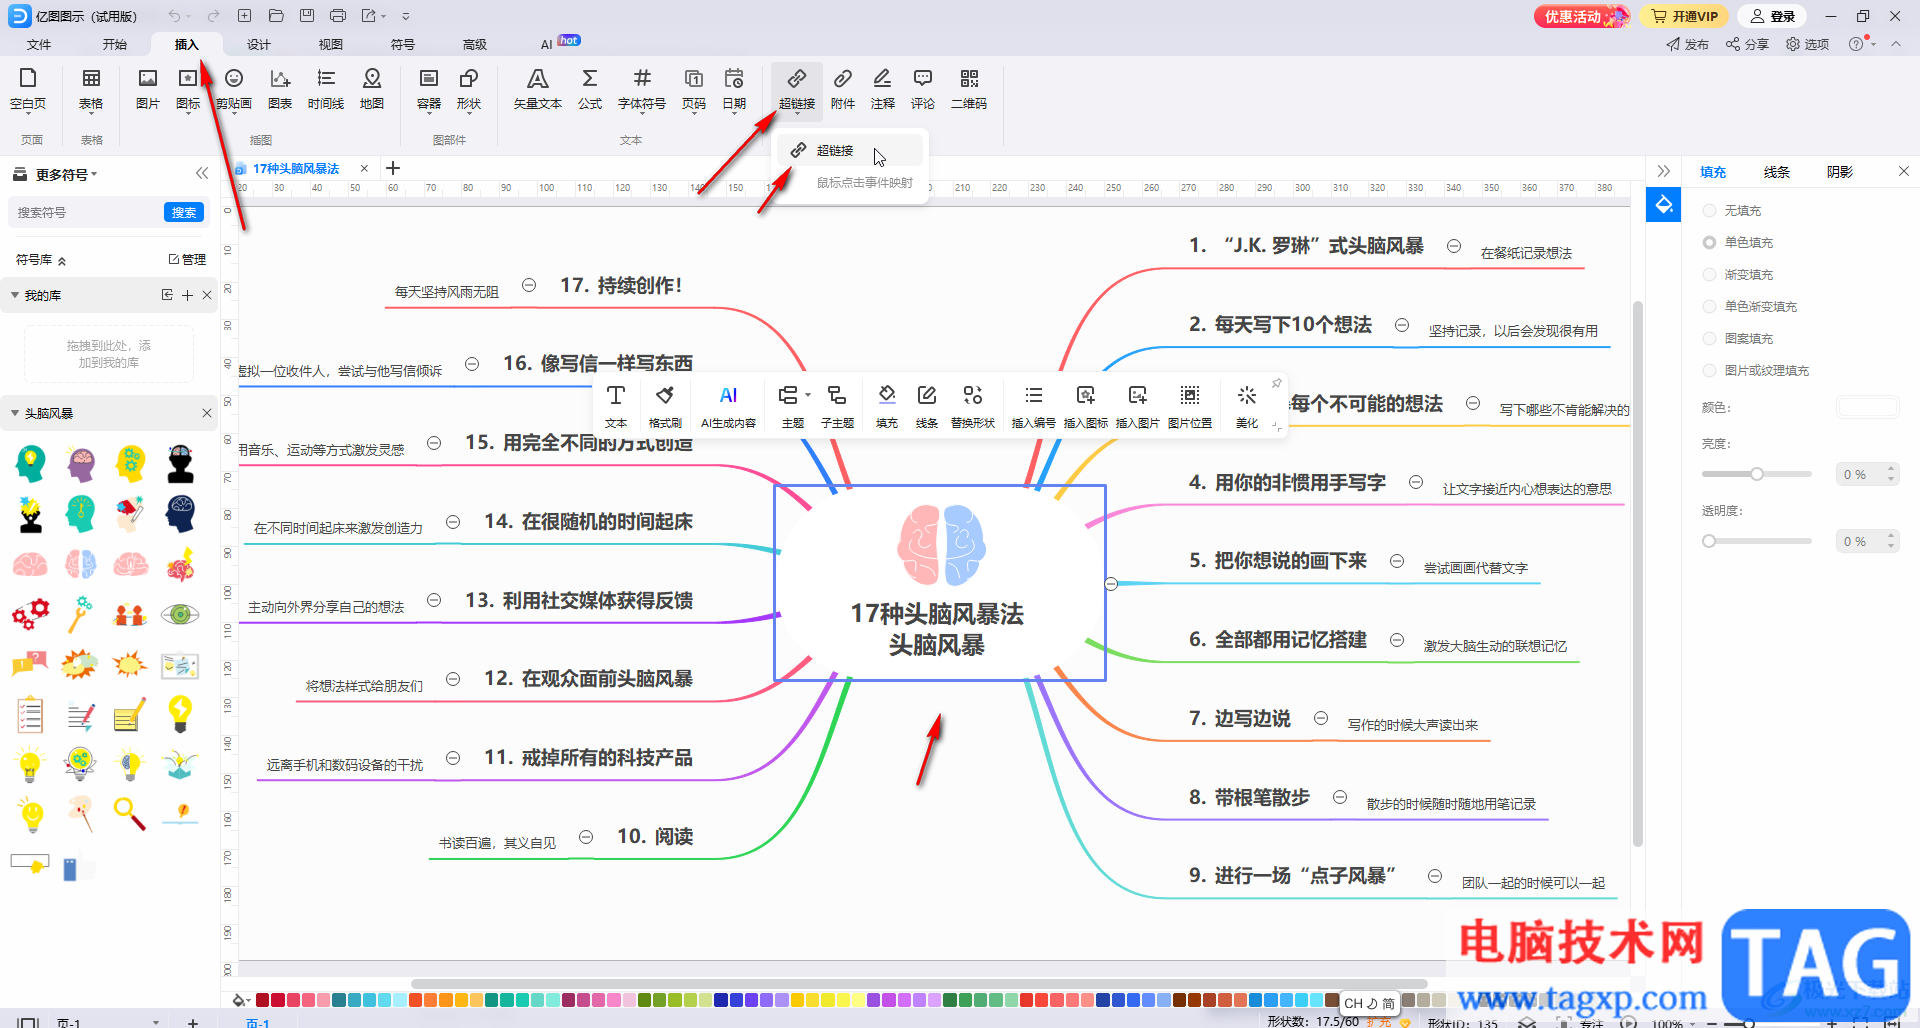Insert a blank page (空白页)
Viewport: 1920px width, 1028px height.
click(28, 88)
